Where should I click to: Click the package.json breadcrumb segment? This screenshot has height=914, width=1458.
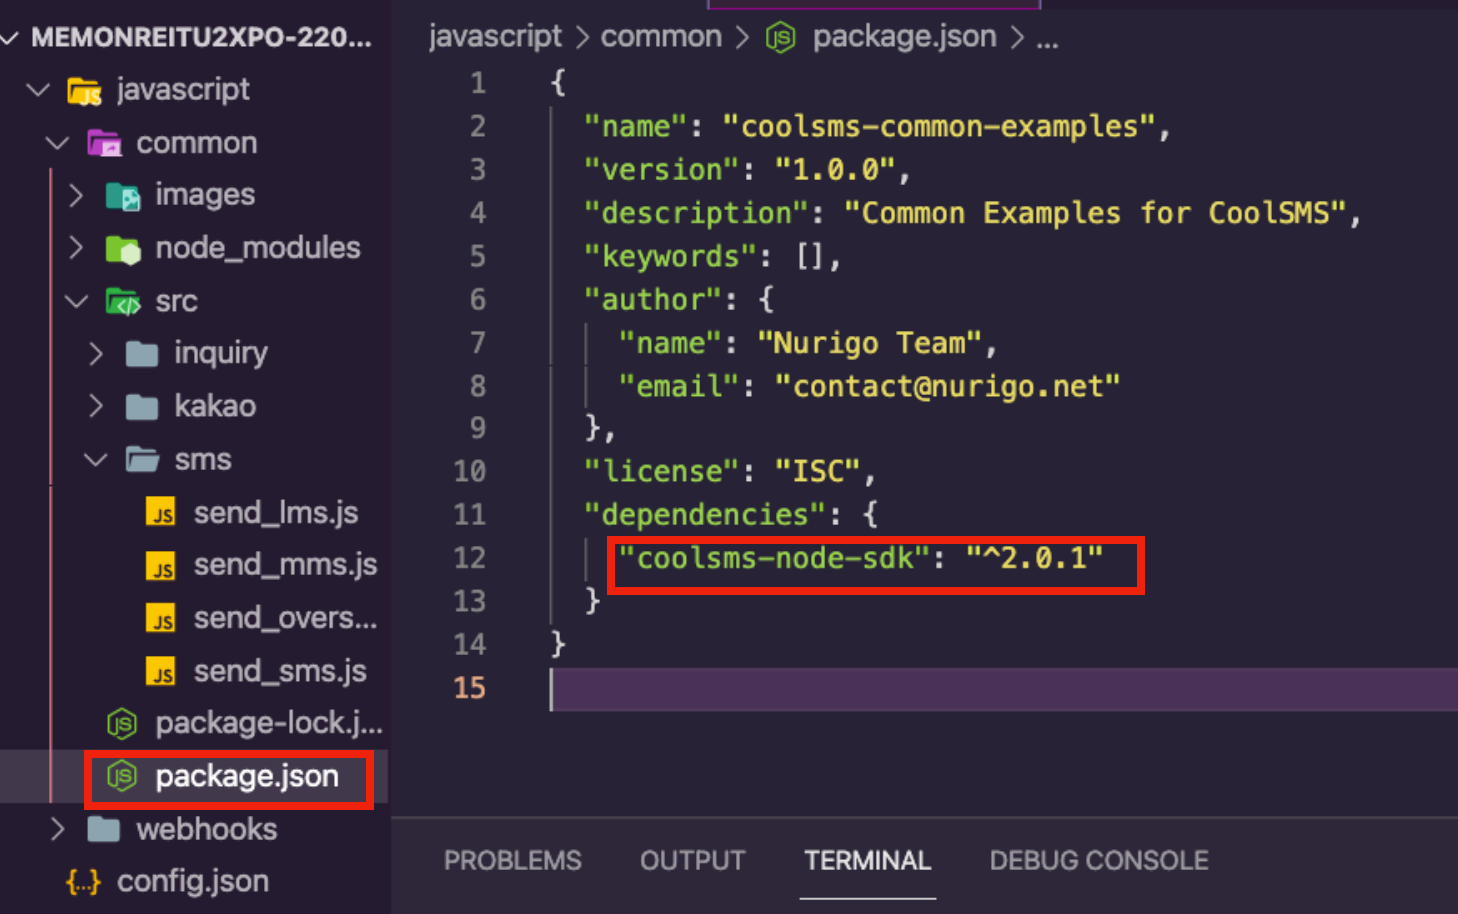(x=904, y=37)
